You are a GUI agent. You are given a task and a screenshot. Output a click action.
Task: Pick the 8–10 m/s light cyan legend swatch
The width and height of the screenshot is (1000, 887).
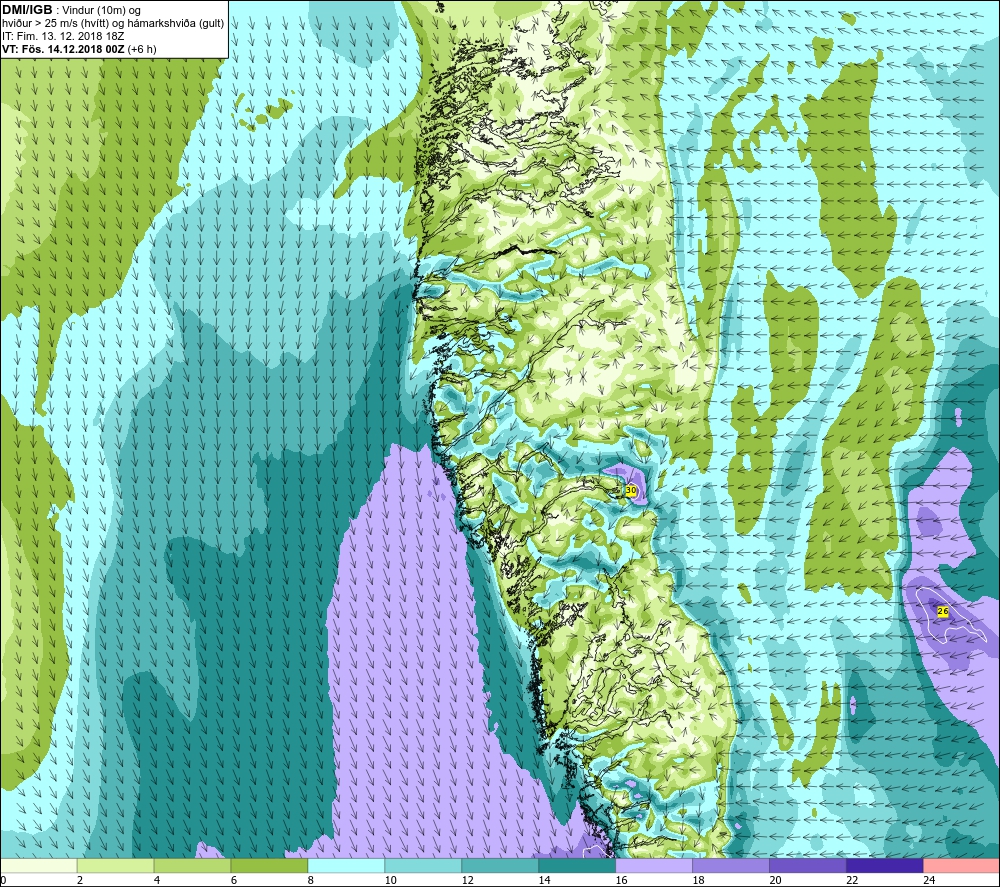pos(346,865)
